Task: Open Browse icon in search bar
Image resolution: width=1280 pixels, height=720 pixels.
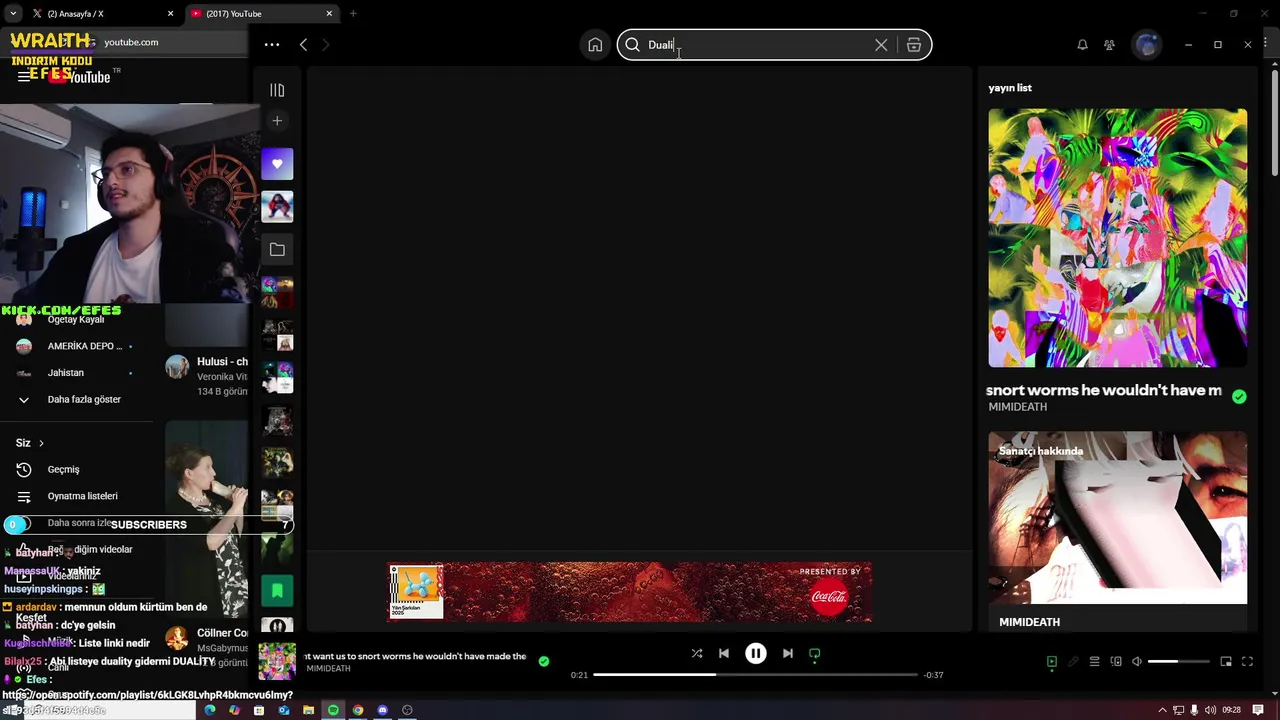Action: coord(914,45)
